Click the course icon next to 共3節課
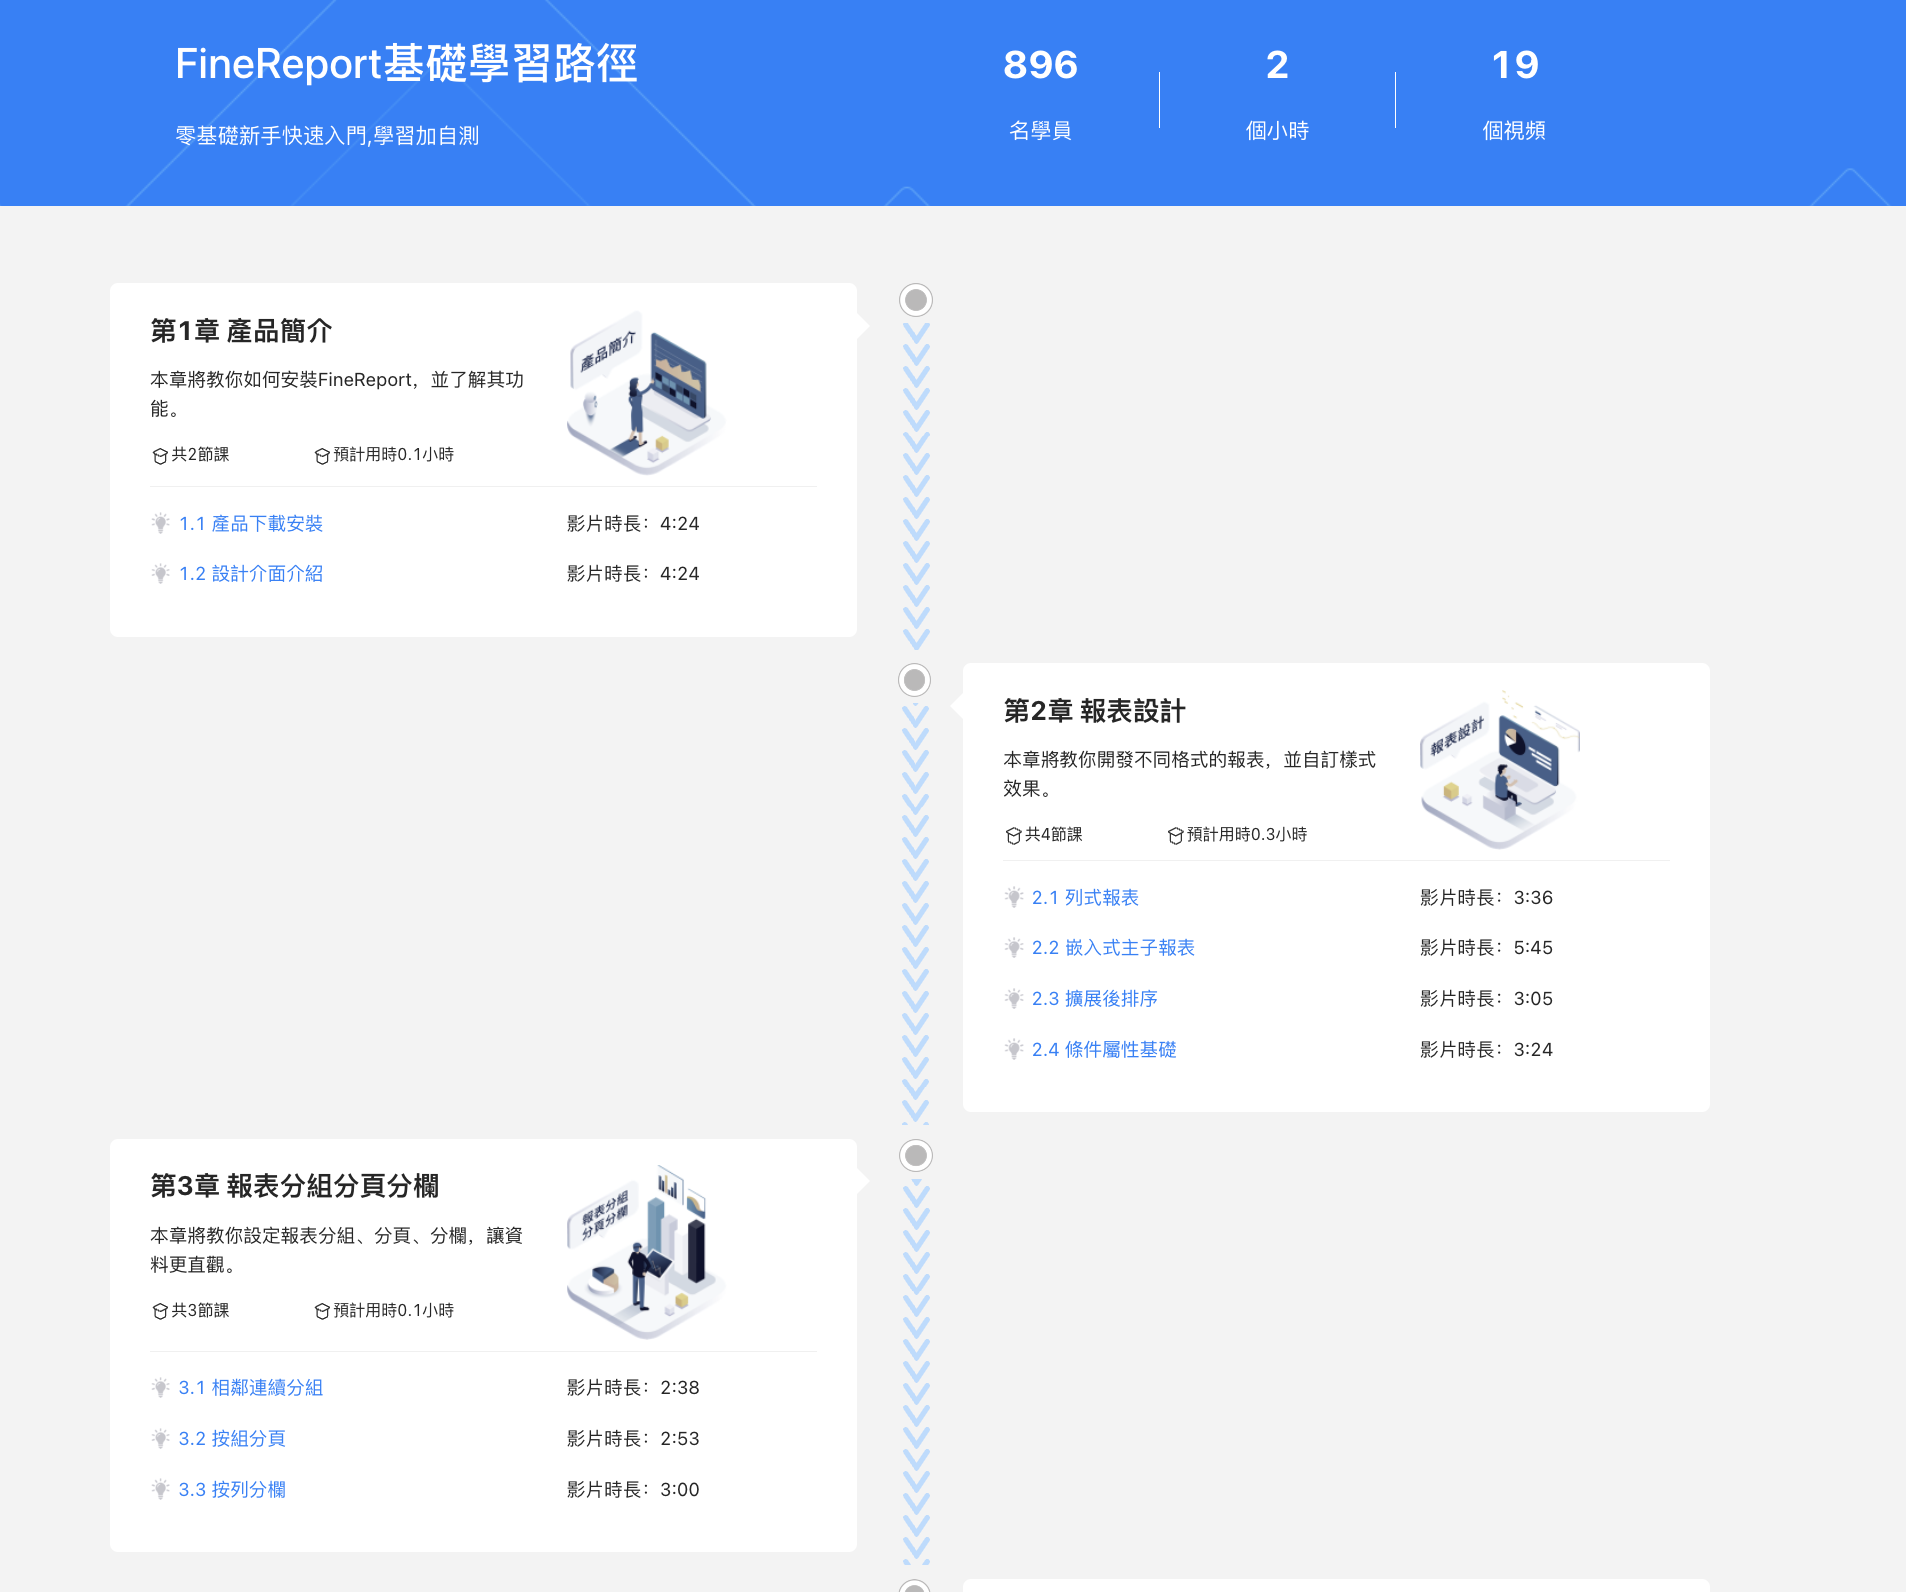This screenshot has width=1906, height=1592. pyautogui.click(x=160, y=1312)
